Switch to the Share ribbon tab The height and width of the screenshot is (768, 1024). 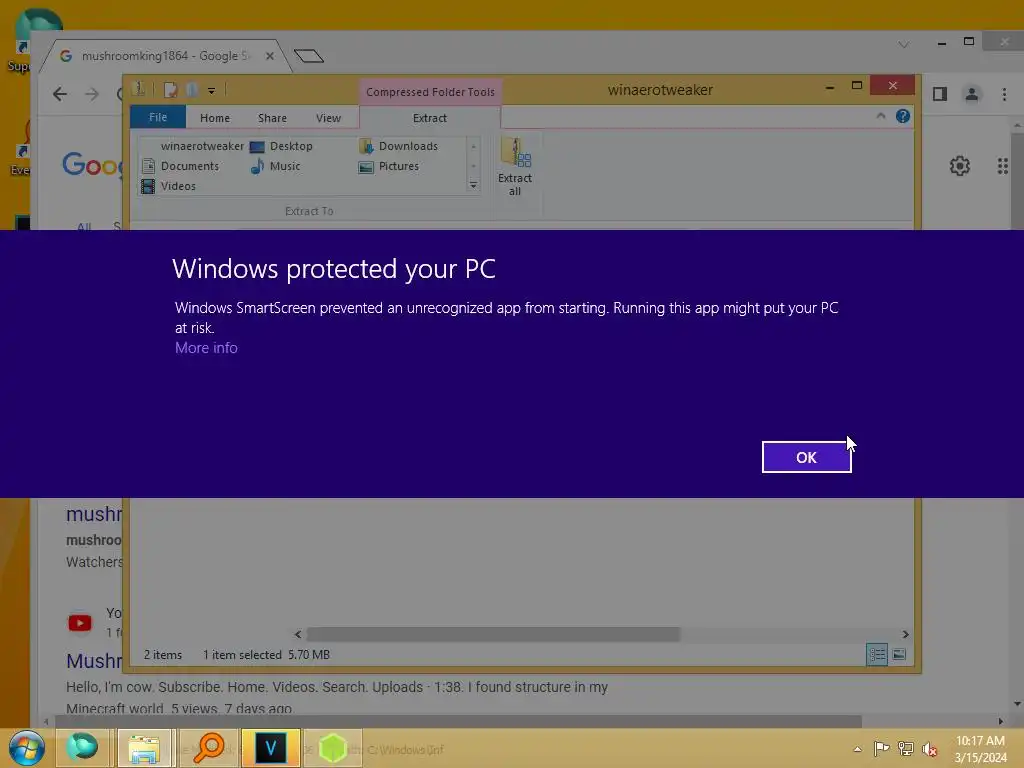(x=272, y=118)
